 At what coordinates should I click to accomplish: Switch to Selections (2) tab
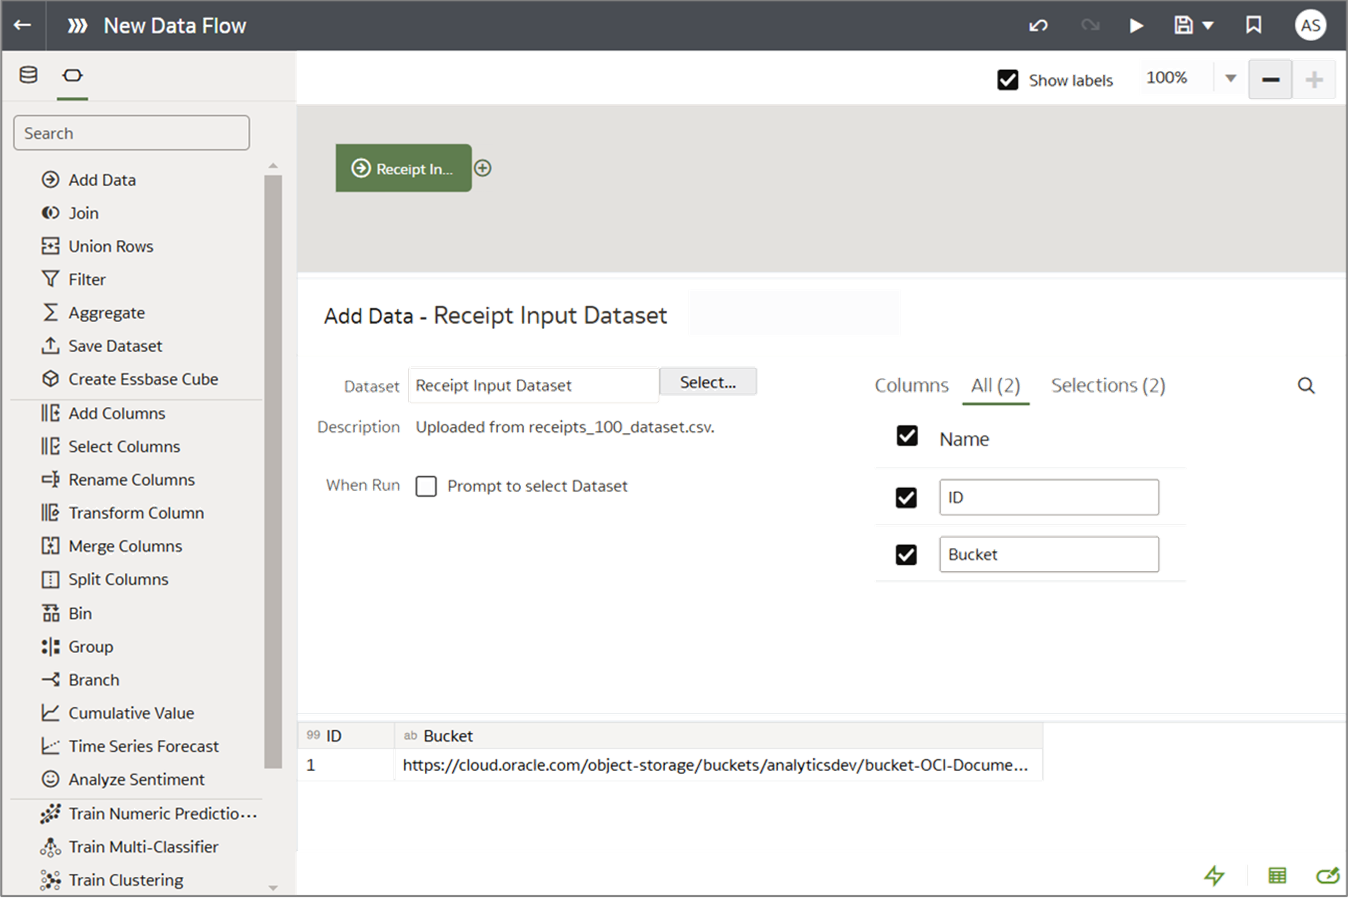click(1108, 386)
